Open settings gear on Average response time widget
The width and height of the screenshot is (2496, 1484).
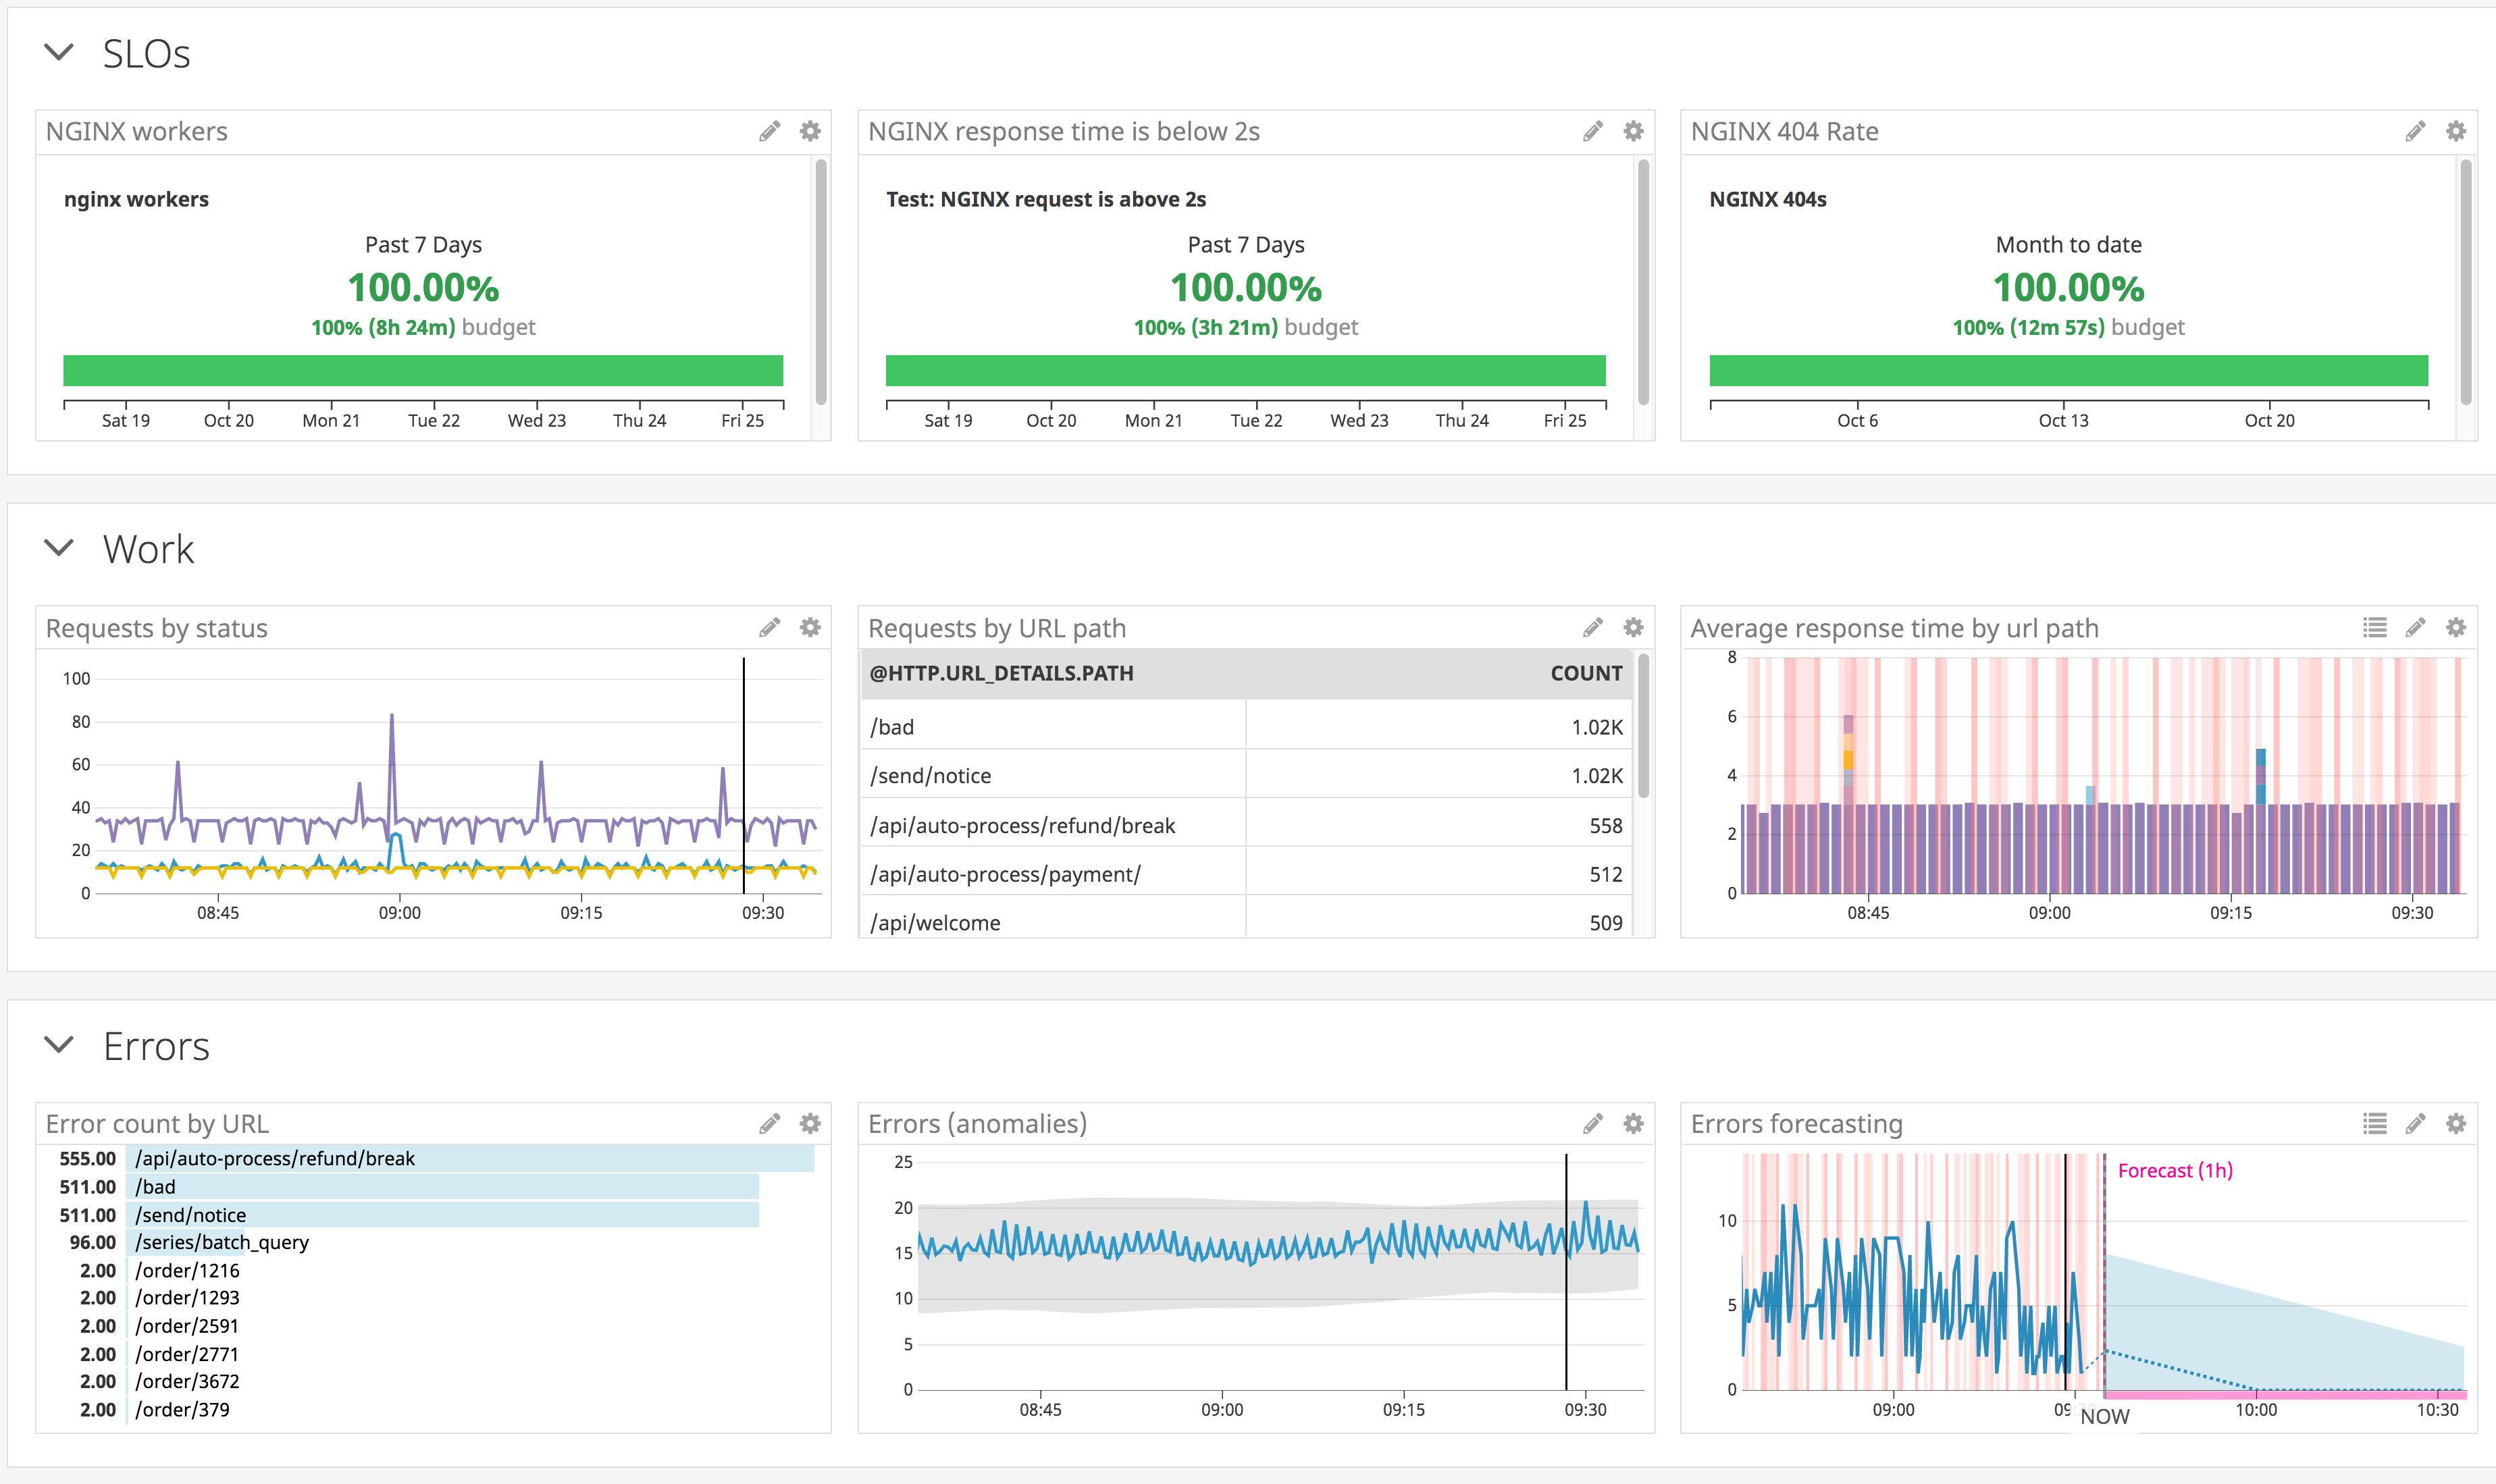tap(2457, 627)
